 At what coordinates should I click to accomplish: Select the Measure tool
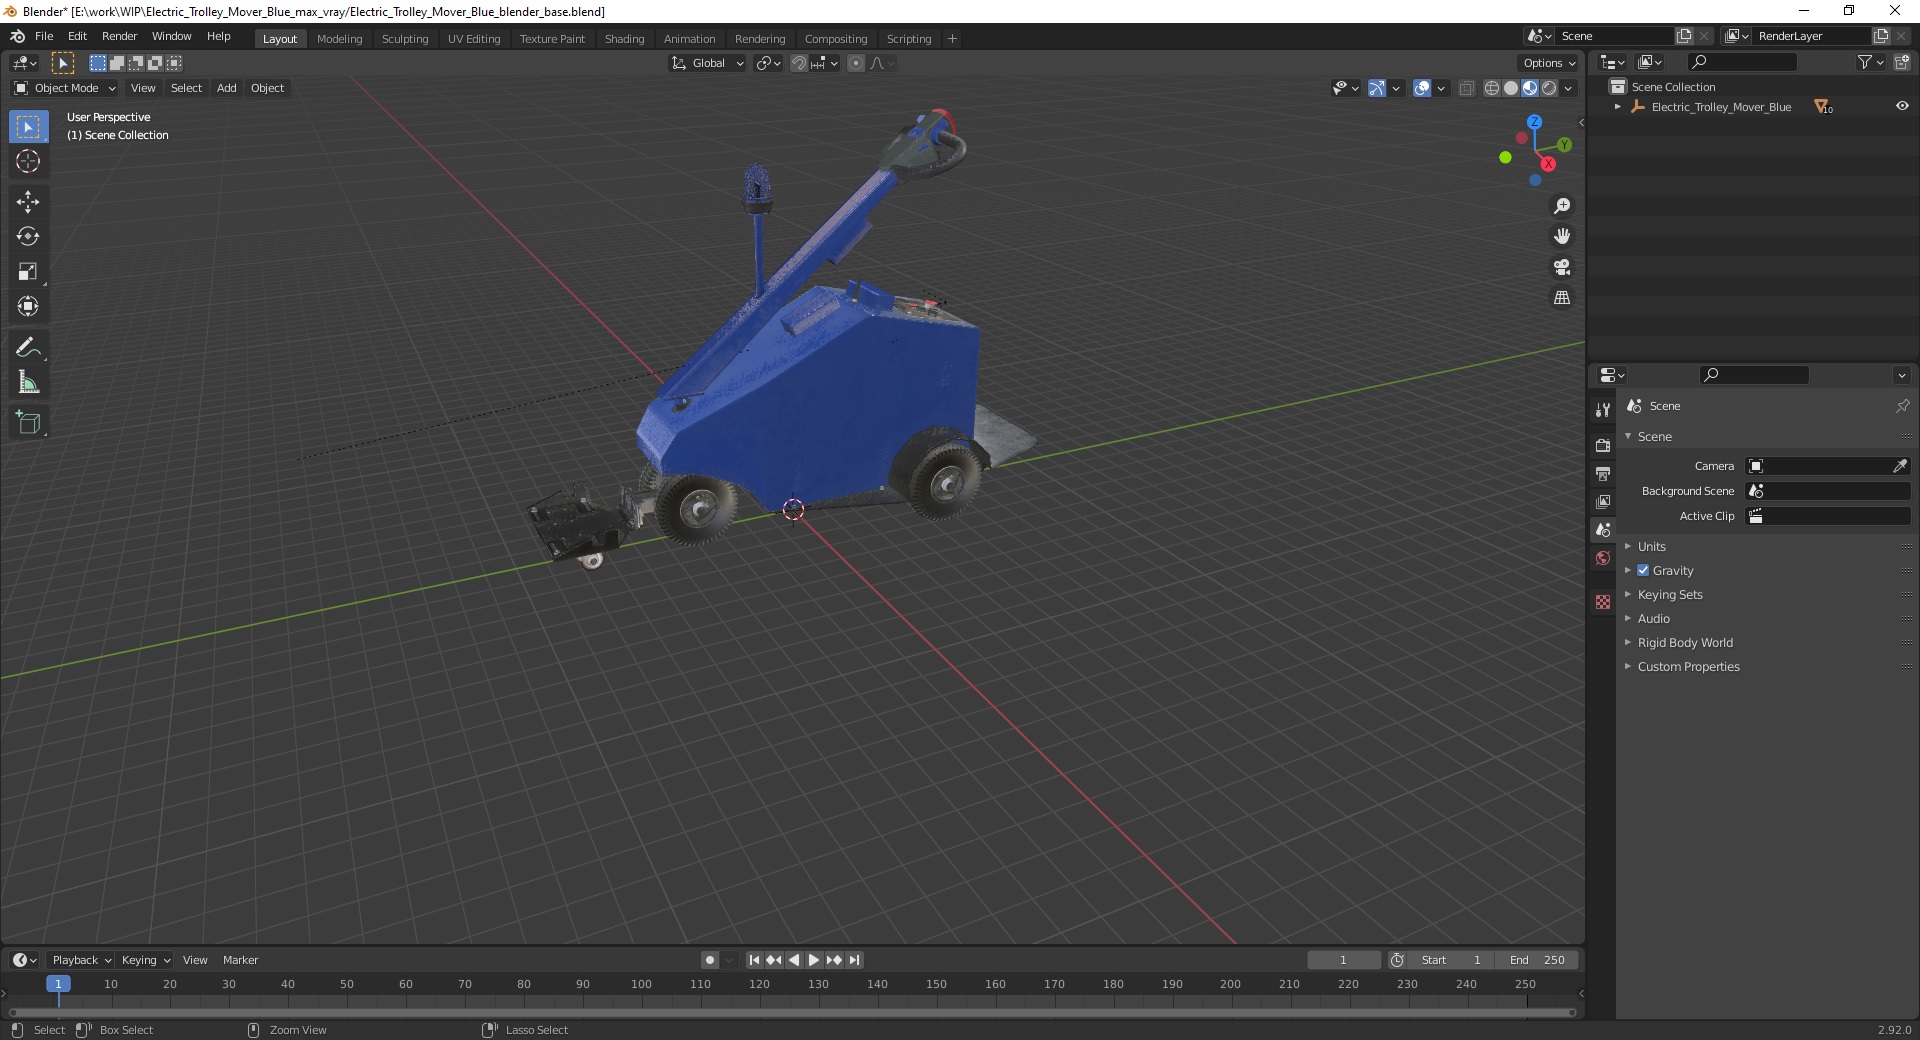[28, 383]
